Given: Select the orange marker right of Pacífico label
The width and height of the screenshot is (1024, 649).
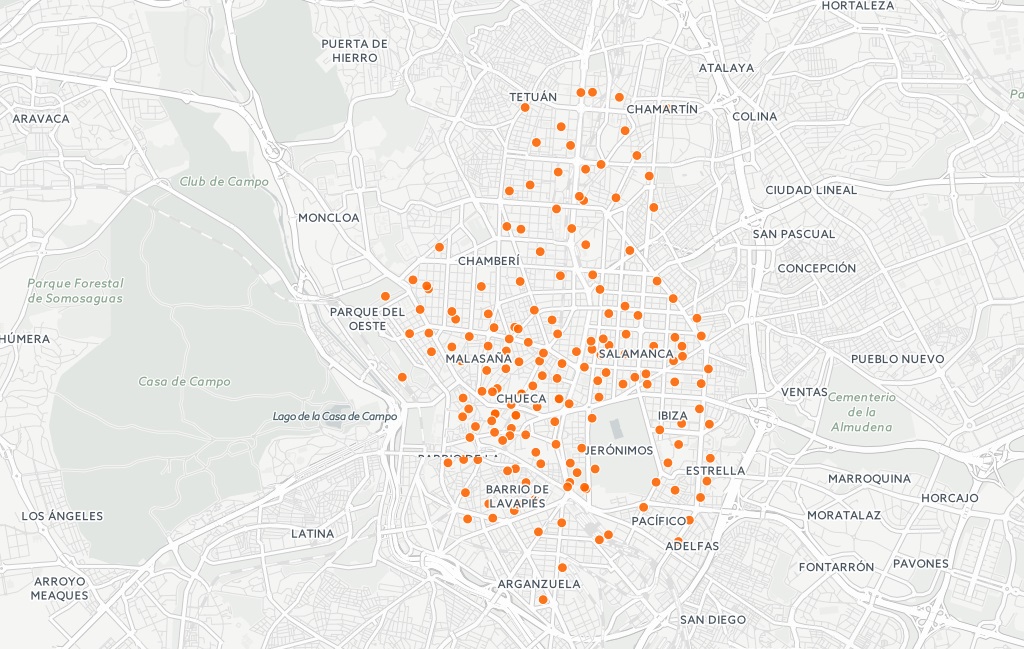Looking at the screenshot, I should pyautogui.click(x=689, y=520).
